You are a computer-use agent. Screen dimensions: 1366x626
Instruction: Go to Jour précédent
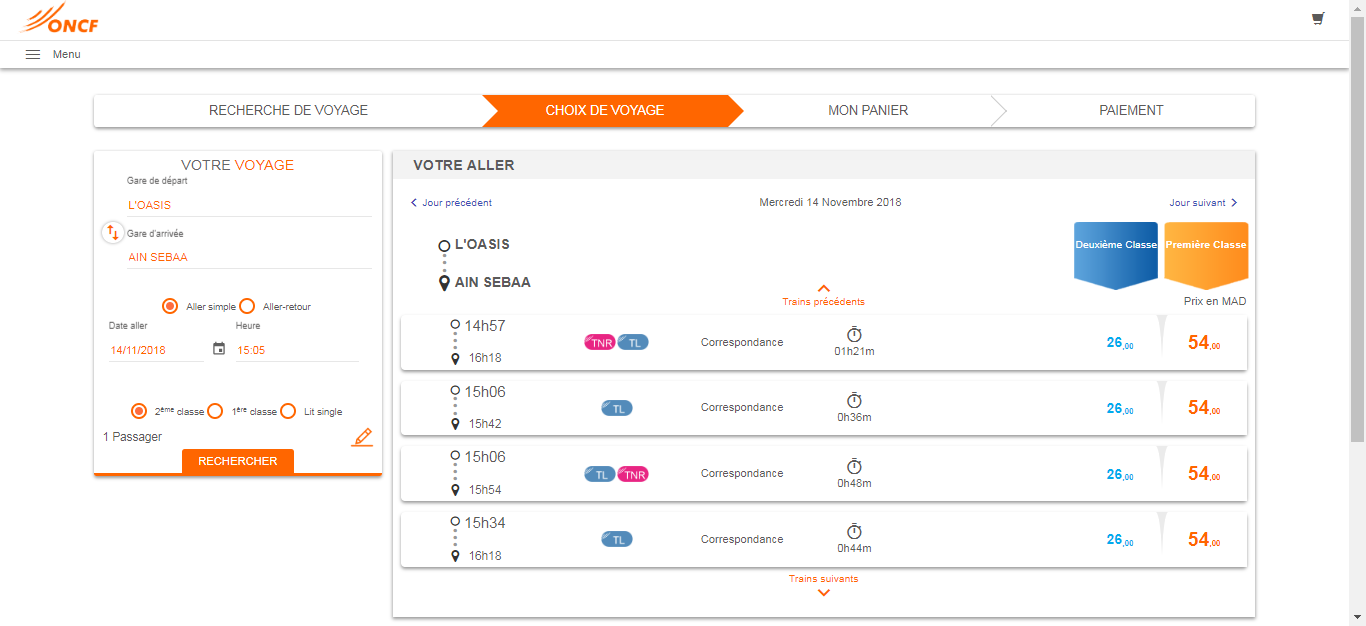(451, 203)
